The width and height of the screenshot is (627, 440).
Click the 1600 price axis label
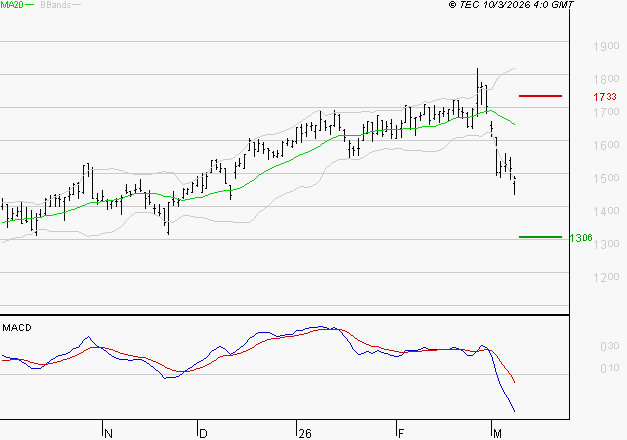(606, 145)
